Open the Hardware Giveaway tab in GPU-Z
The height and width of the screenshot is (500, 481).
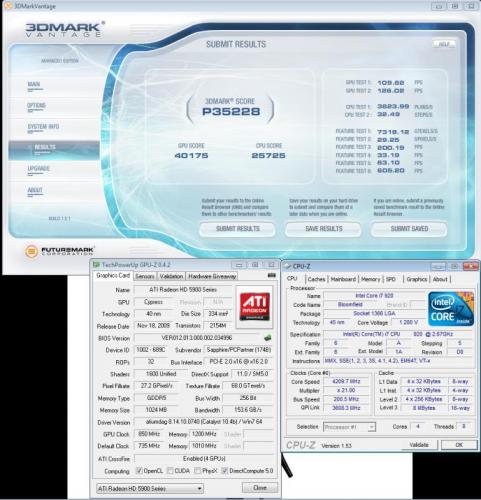point(212,276)
